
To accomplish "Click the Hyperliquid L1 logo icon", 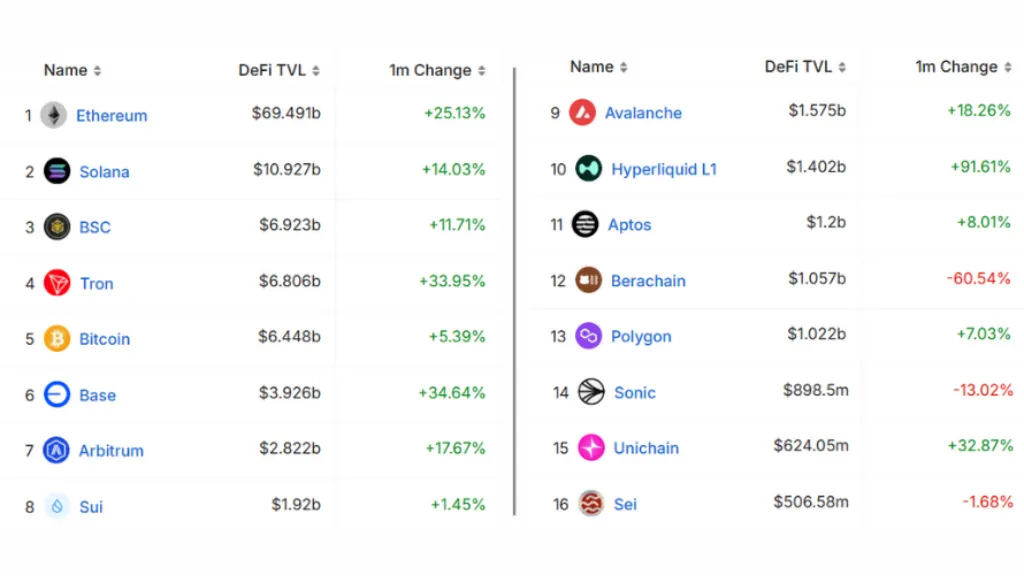I will coord(588,168).
